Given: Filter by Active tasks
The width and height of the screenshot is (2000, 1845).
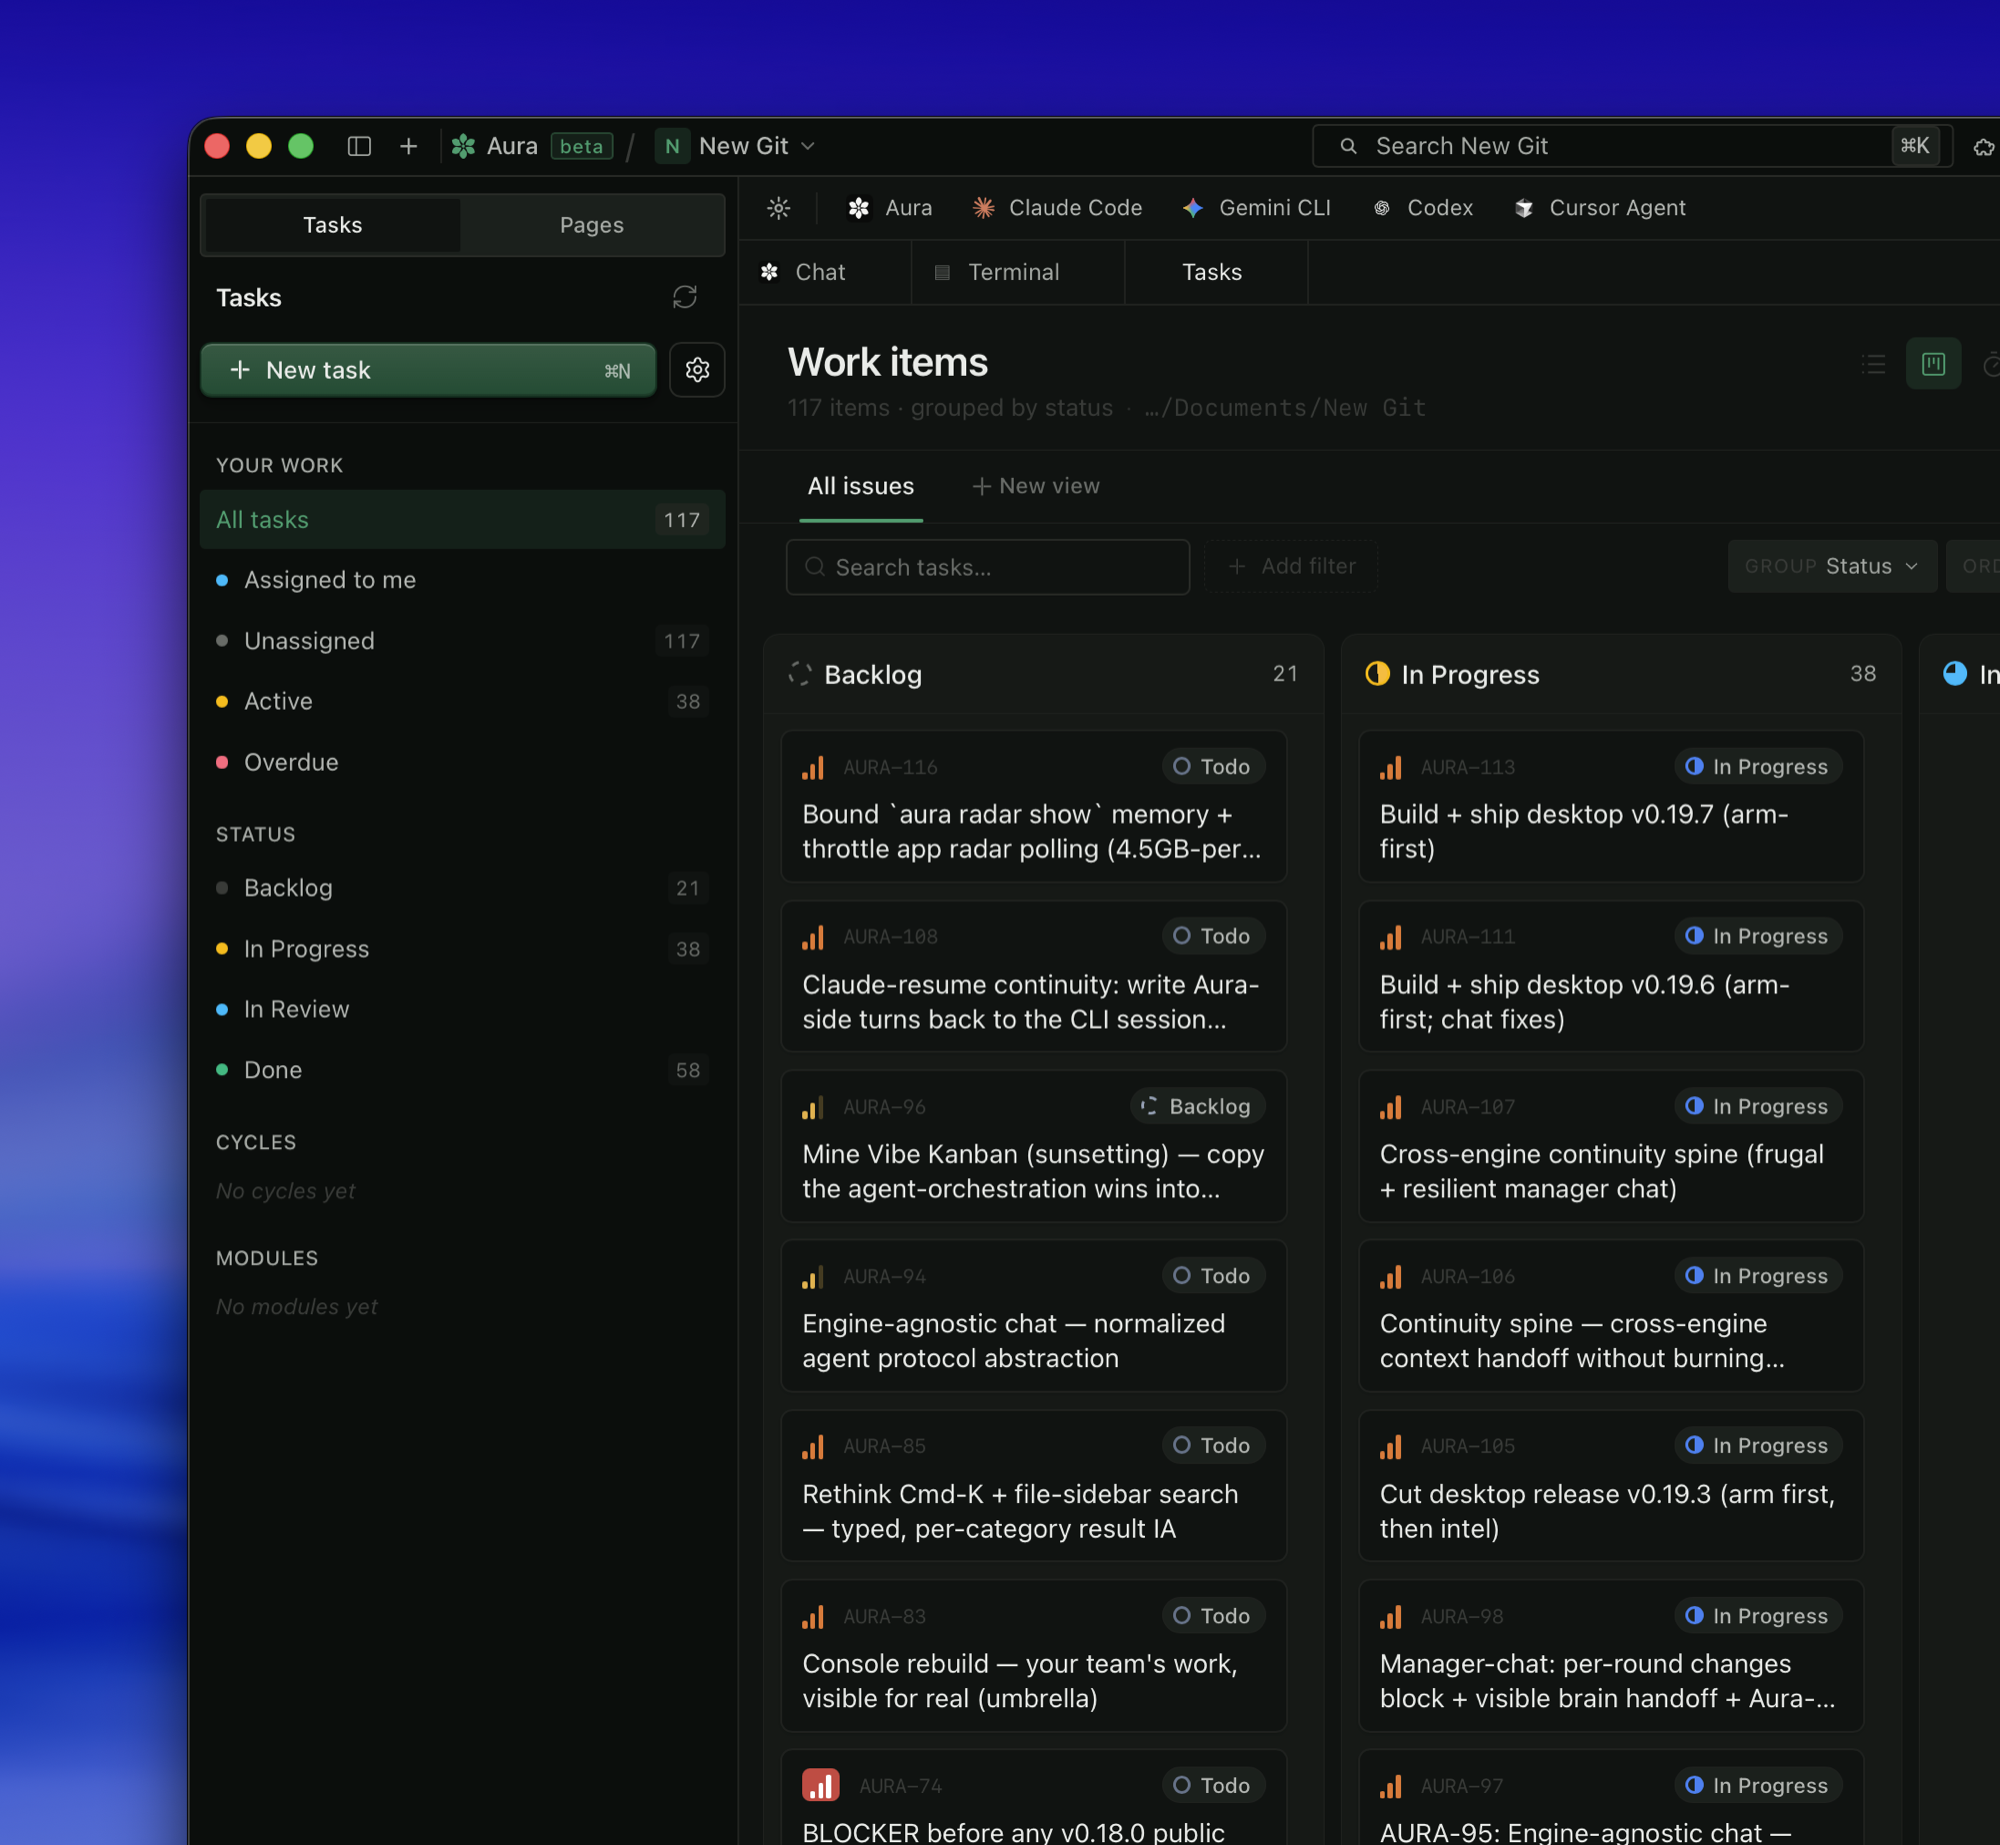Looking at the screenshot, I should coord(462,701).
